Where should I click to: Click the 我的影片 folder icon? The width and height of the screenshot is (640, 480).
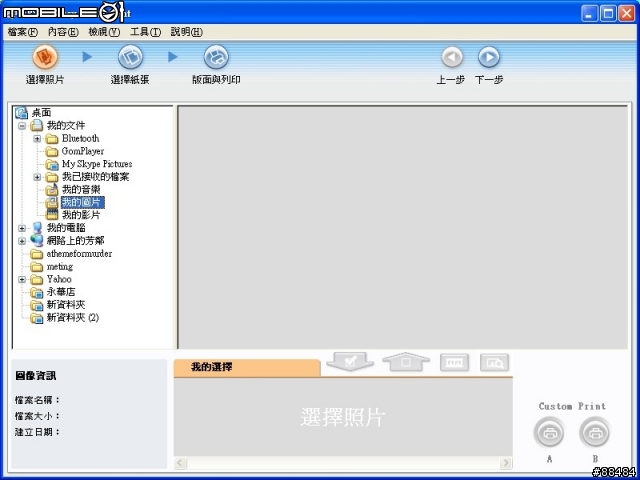point(52,215)
